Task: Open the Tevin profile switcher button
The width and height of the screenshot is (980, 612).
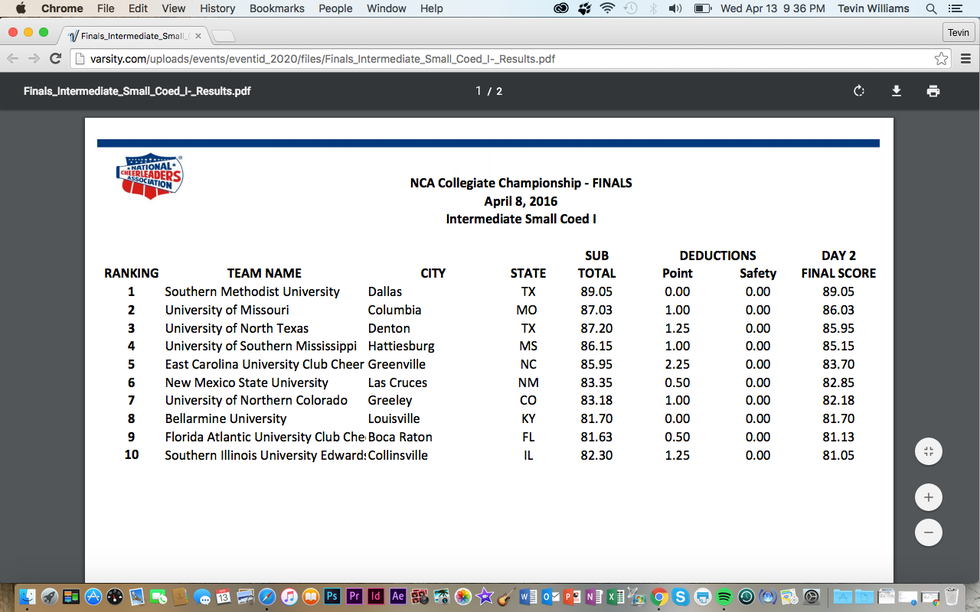Action: 958,33
